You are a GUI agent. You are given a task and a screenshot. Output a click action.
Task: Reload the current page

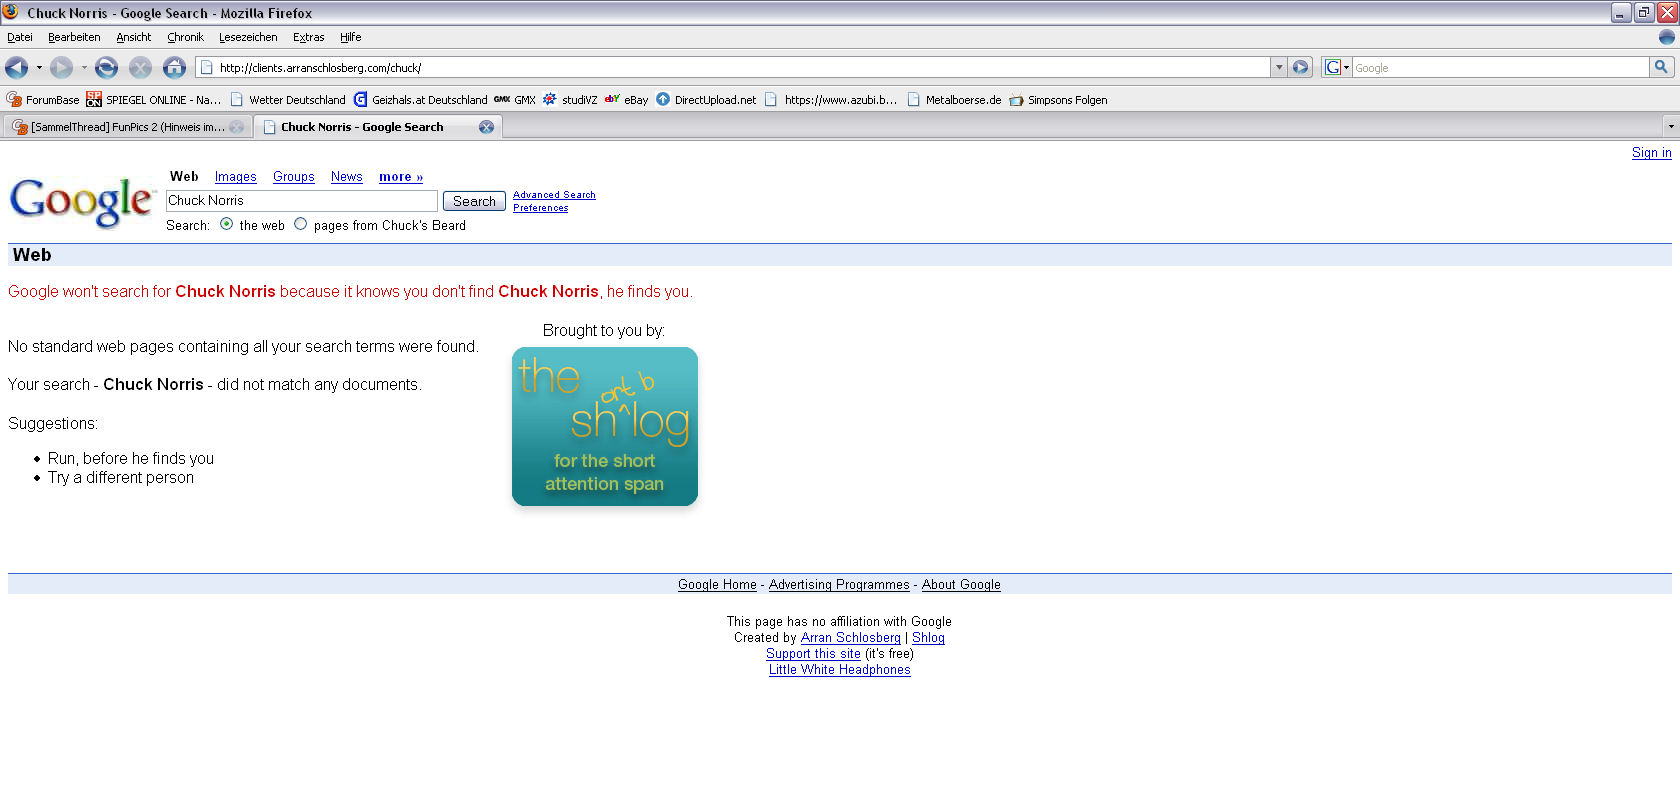pos(106,67)
